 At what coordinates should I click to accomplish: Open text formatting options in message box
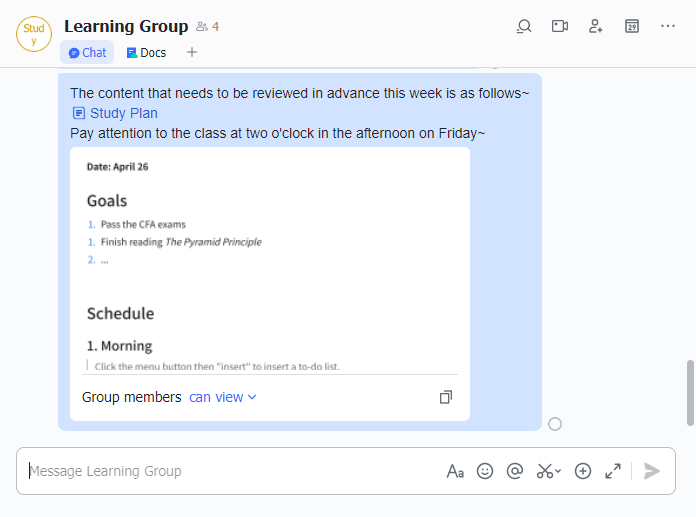coord(455,471)
